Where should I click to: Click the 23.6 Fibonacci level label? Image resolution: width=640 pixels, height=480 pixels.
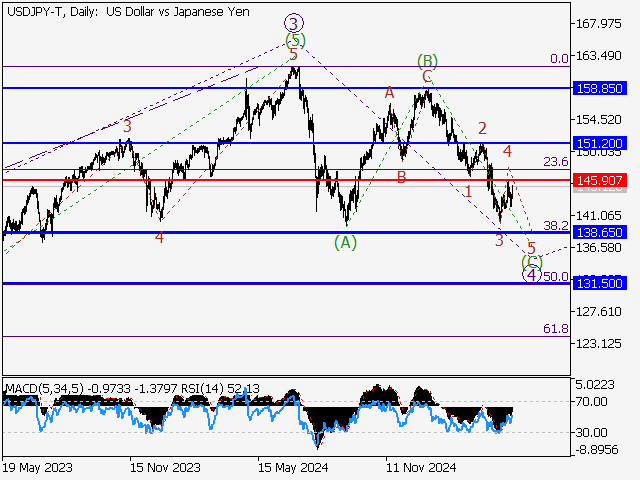click(x=556, y=161)
